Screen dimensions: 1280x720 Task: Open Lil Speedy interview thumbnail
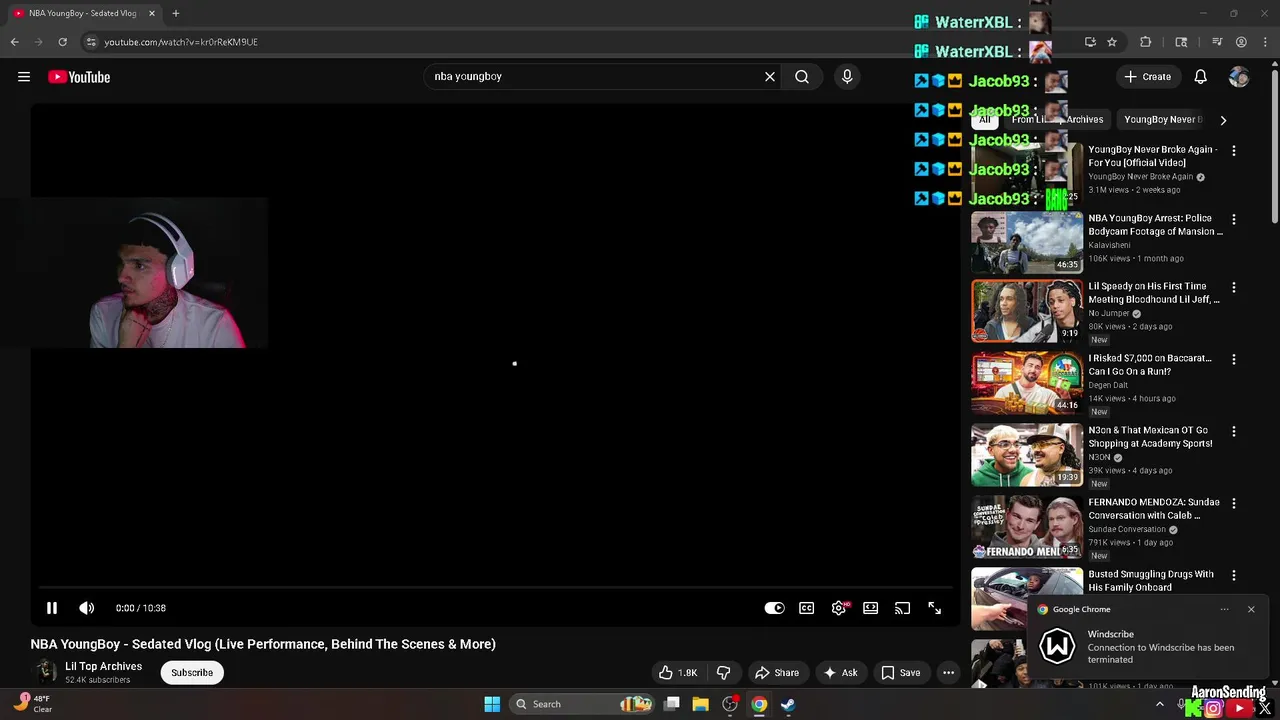[x=1027, y=311]
